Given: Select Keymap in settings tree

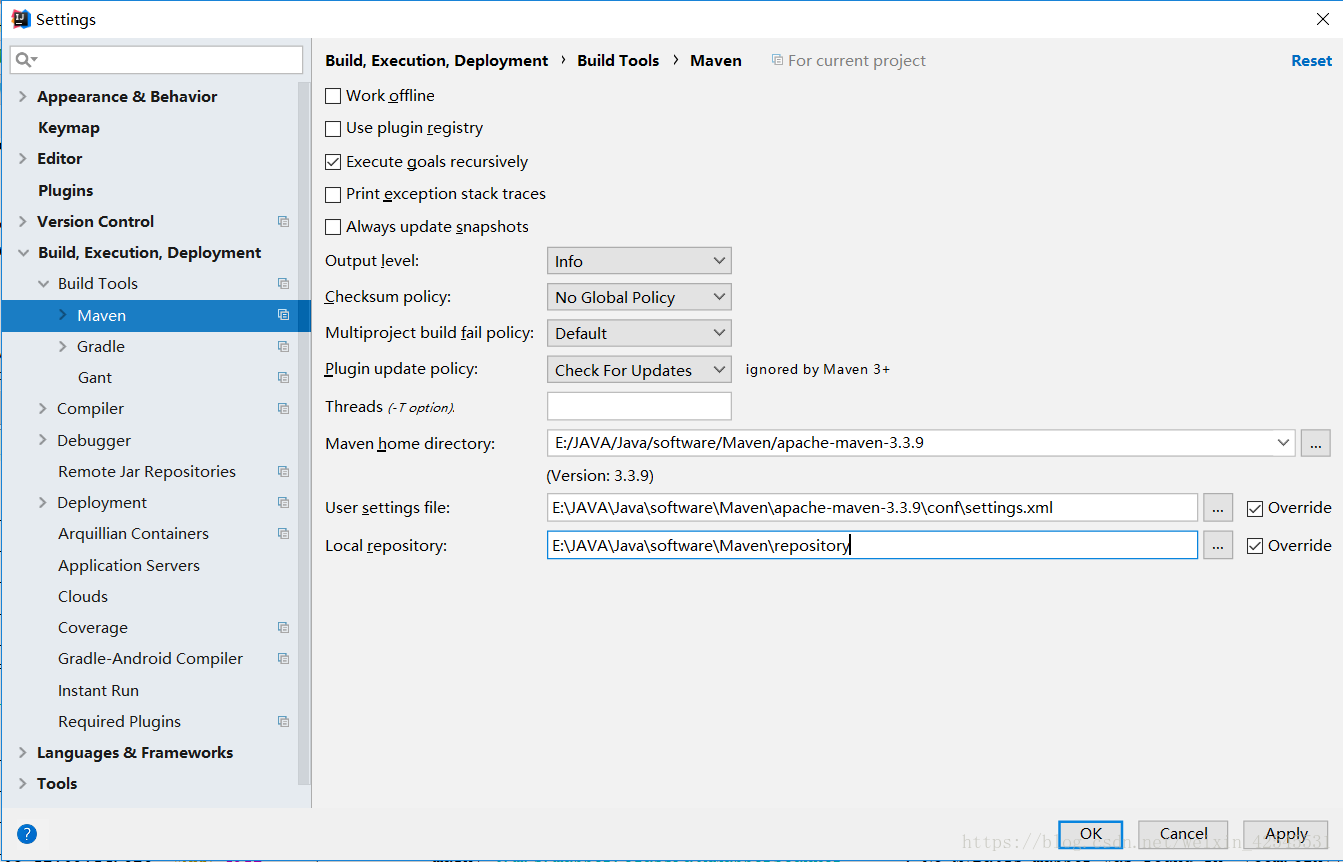Looking at the screenshot, I should pyautogui.click(x=69, y=128).
